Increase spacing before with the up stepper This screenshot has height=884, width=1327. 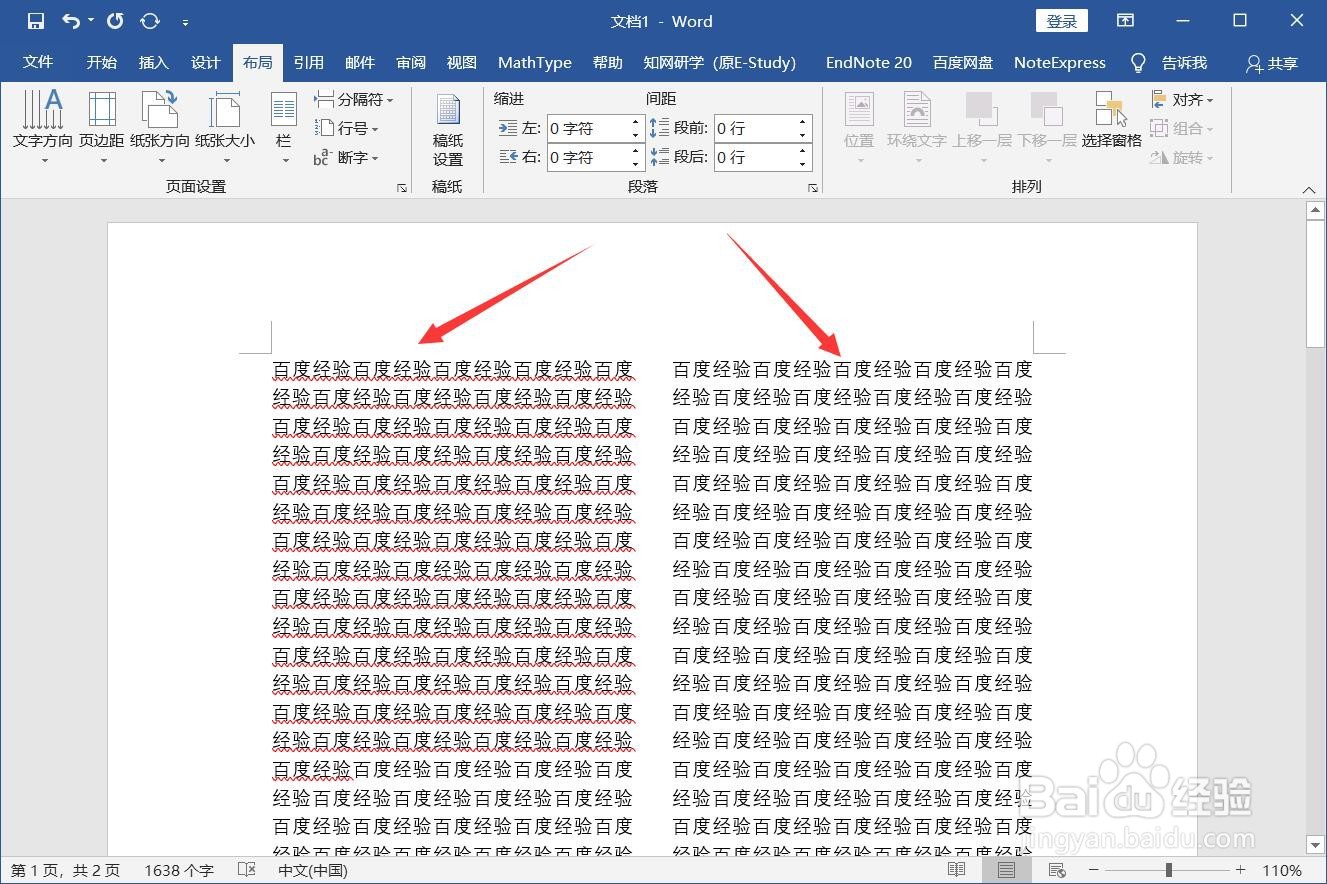803,122
